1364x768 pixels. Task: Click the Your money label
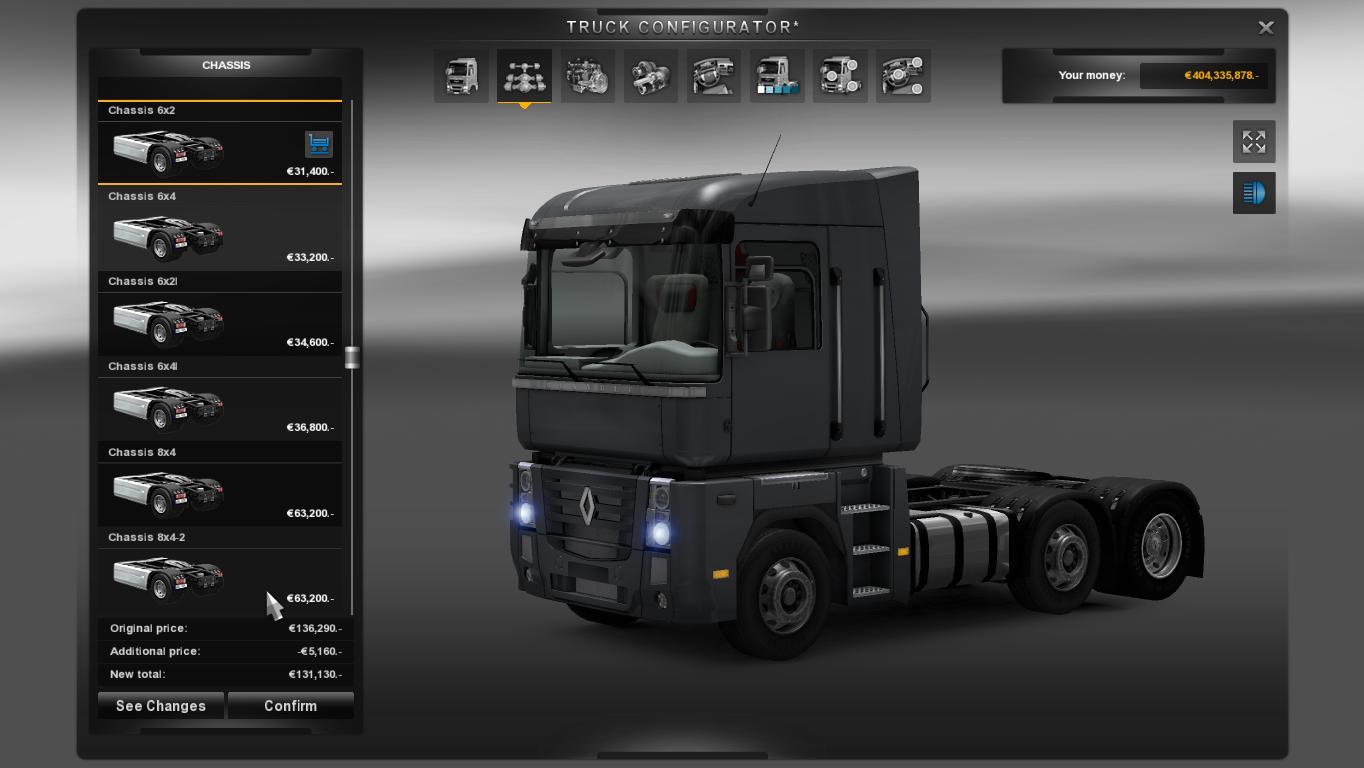[x=1092, y=75]
